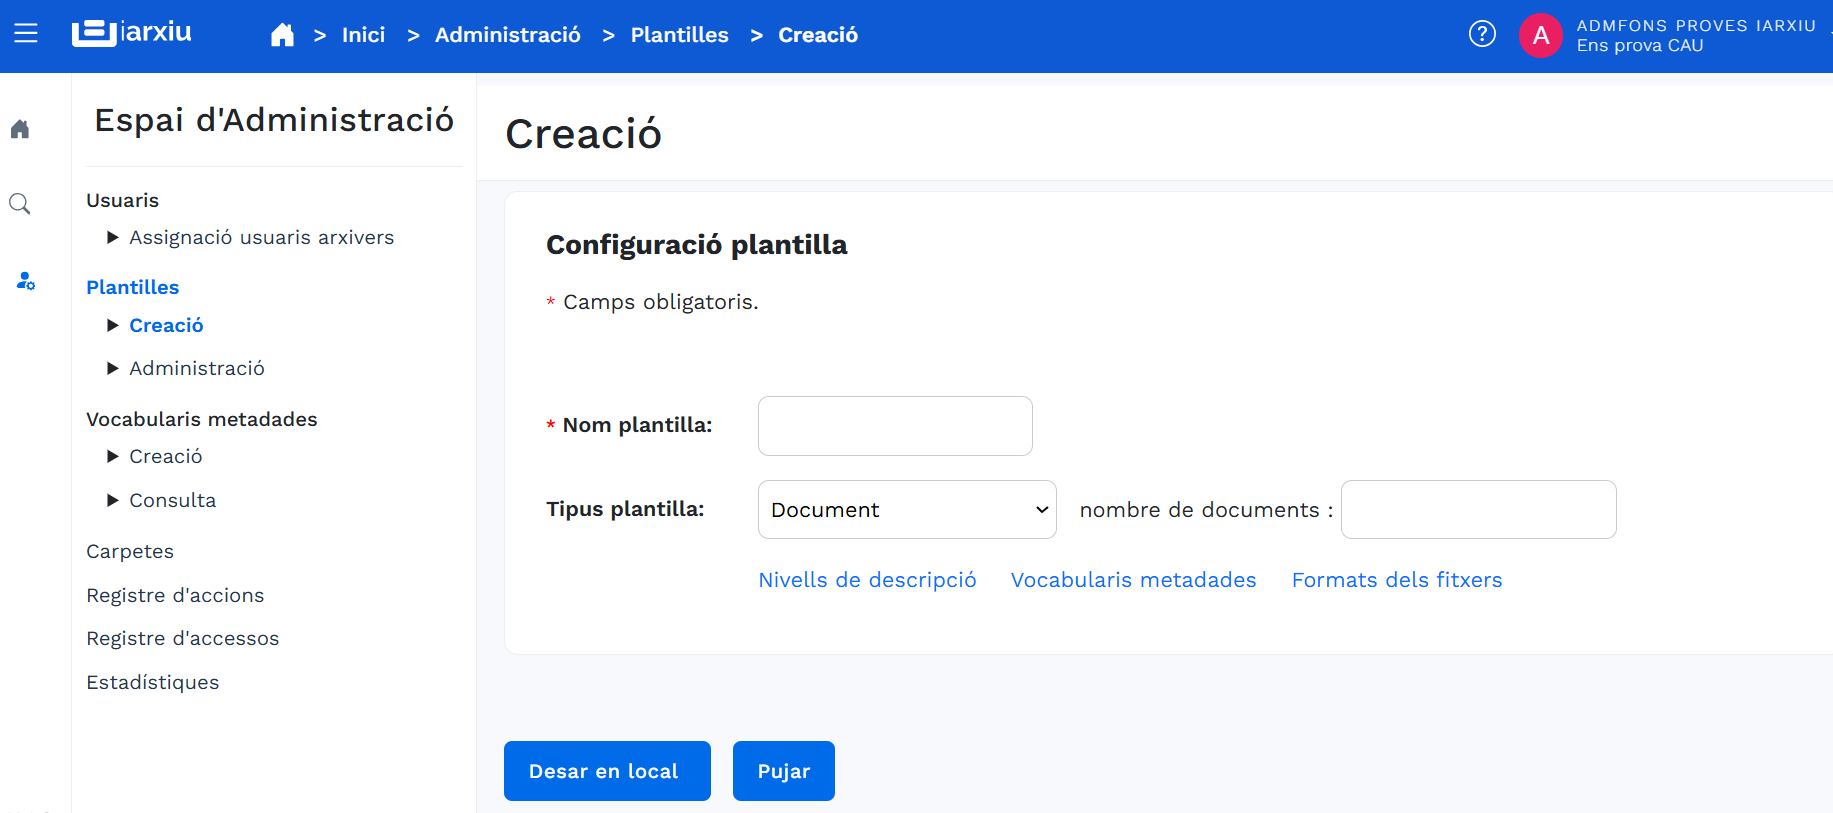Open Vocabularis metadades link in form
The width and height of the screenshot is (1833, 813).
coord(1133,580)
